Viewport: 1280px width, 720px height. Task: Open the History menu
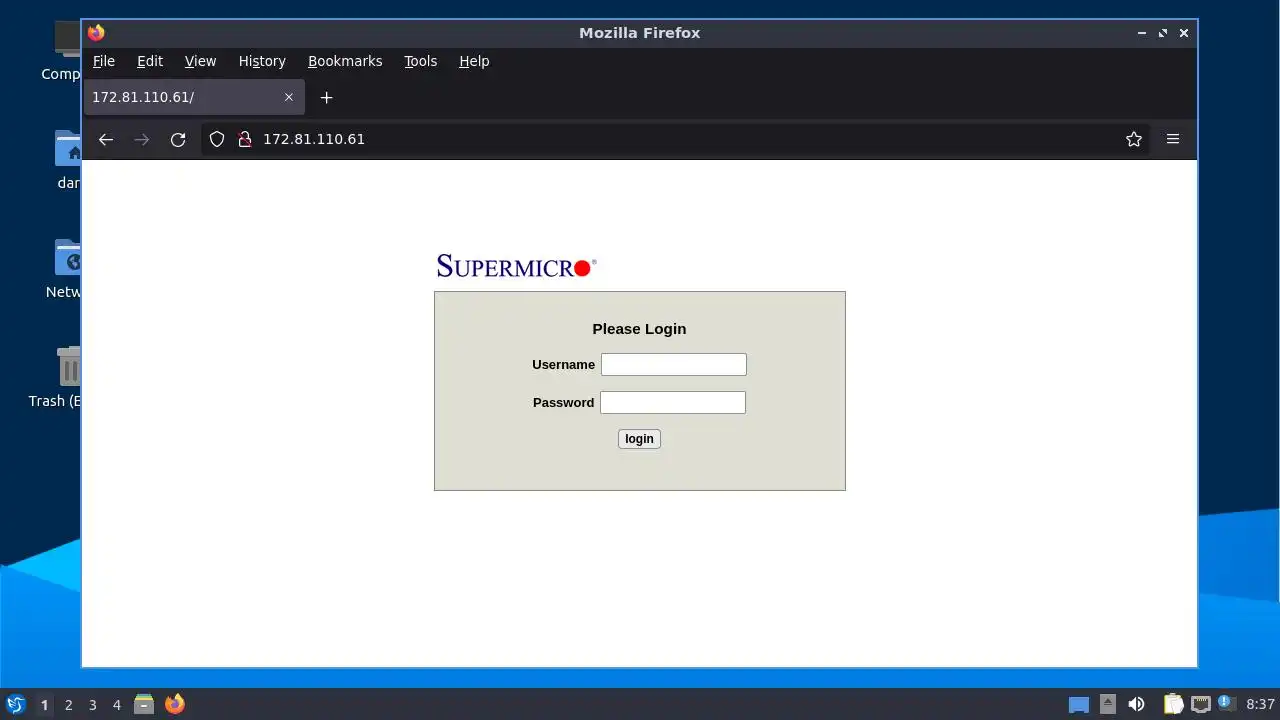(262, 61)
